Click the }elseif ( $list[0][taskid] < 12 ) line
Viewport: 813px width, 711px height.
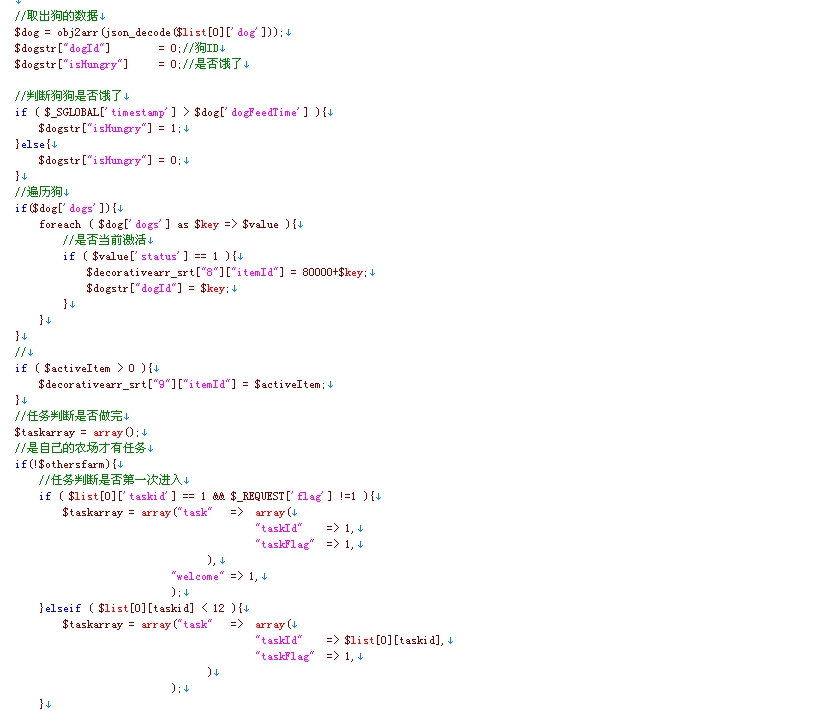pos(144,608)
